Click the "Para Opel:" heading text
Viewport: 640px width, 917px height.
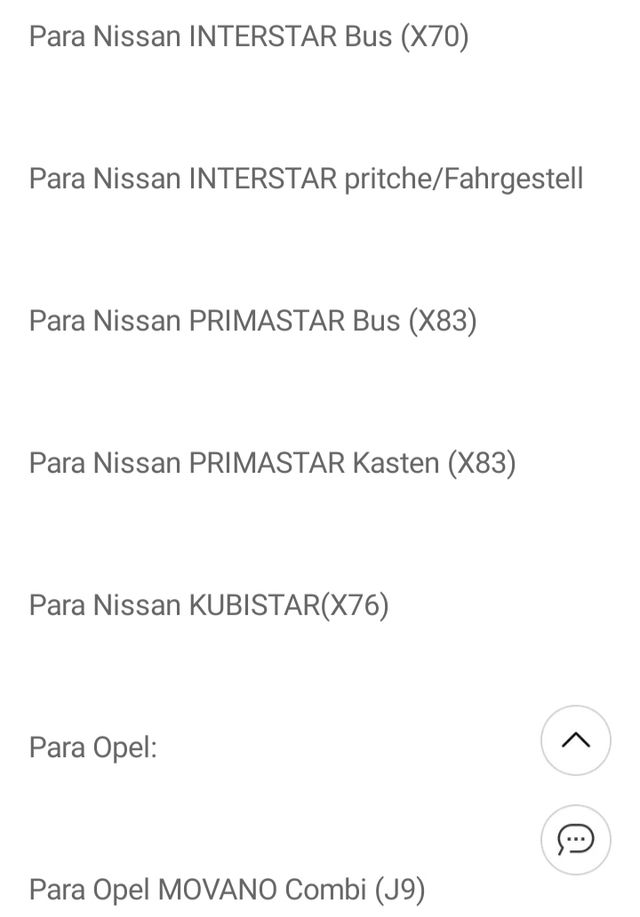coord(93,747)
